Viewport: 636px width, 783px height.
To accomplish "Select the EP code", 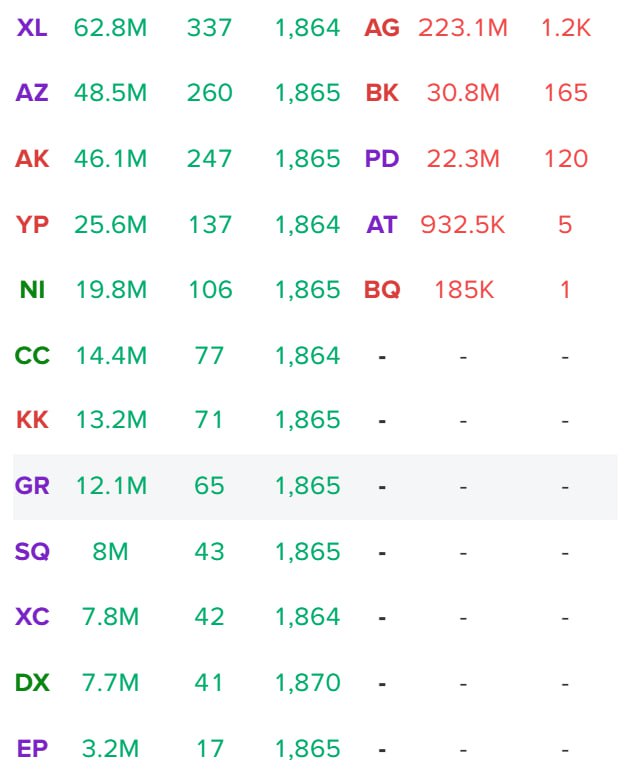I will (x=32, y=748).
